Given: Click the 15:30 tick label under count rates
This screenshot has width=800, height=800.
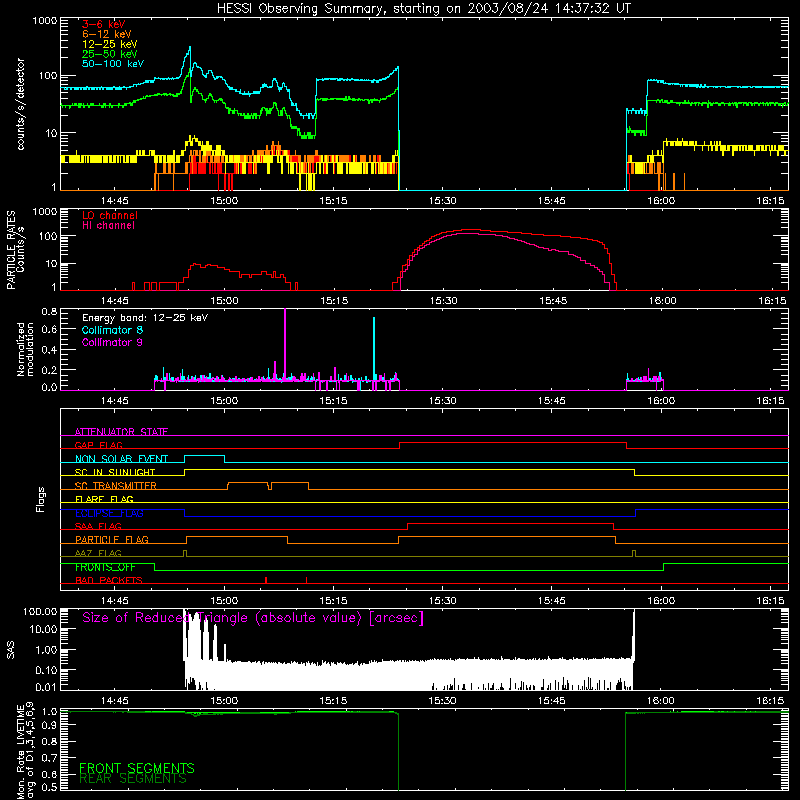Looking at the screenshot, I should 442,201.
